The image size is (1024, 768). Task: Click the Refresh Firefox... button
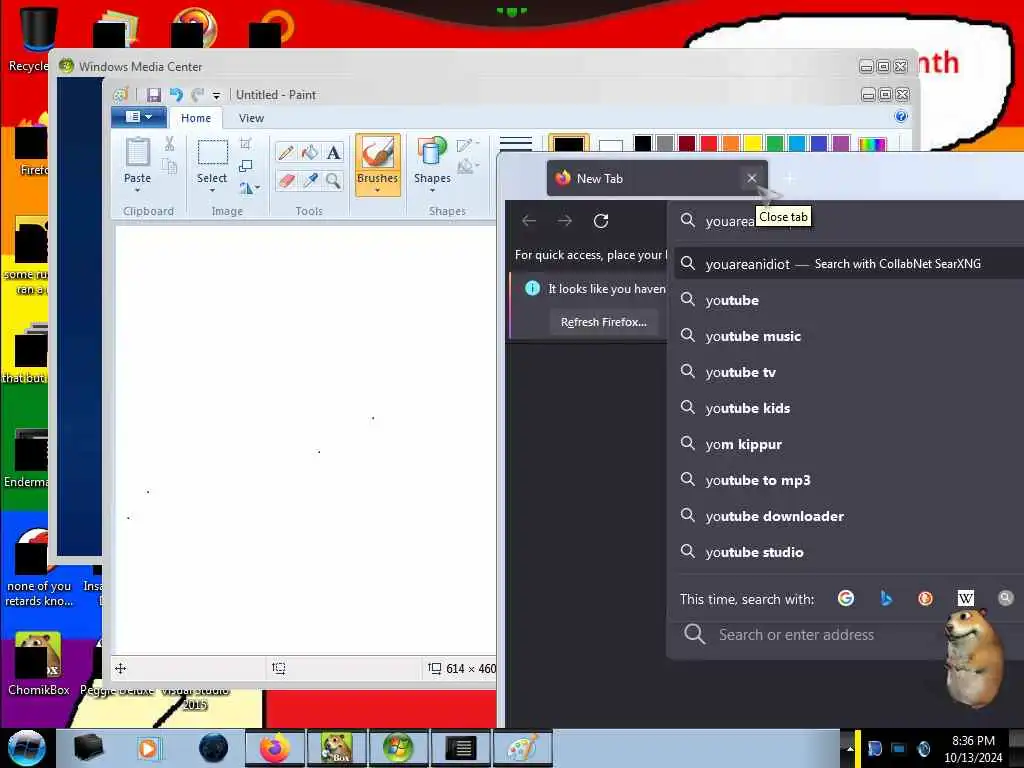[x=603, y=322]
